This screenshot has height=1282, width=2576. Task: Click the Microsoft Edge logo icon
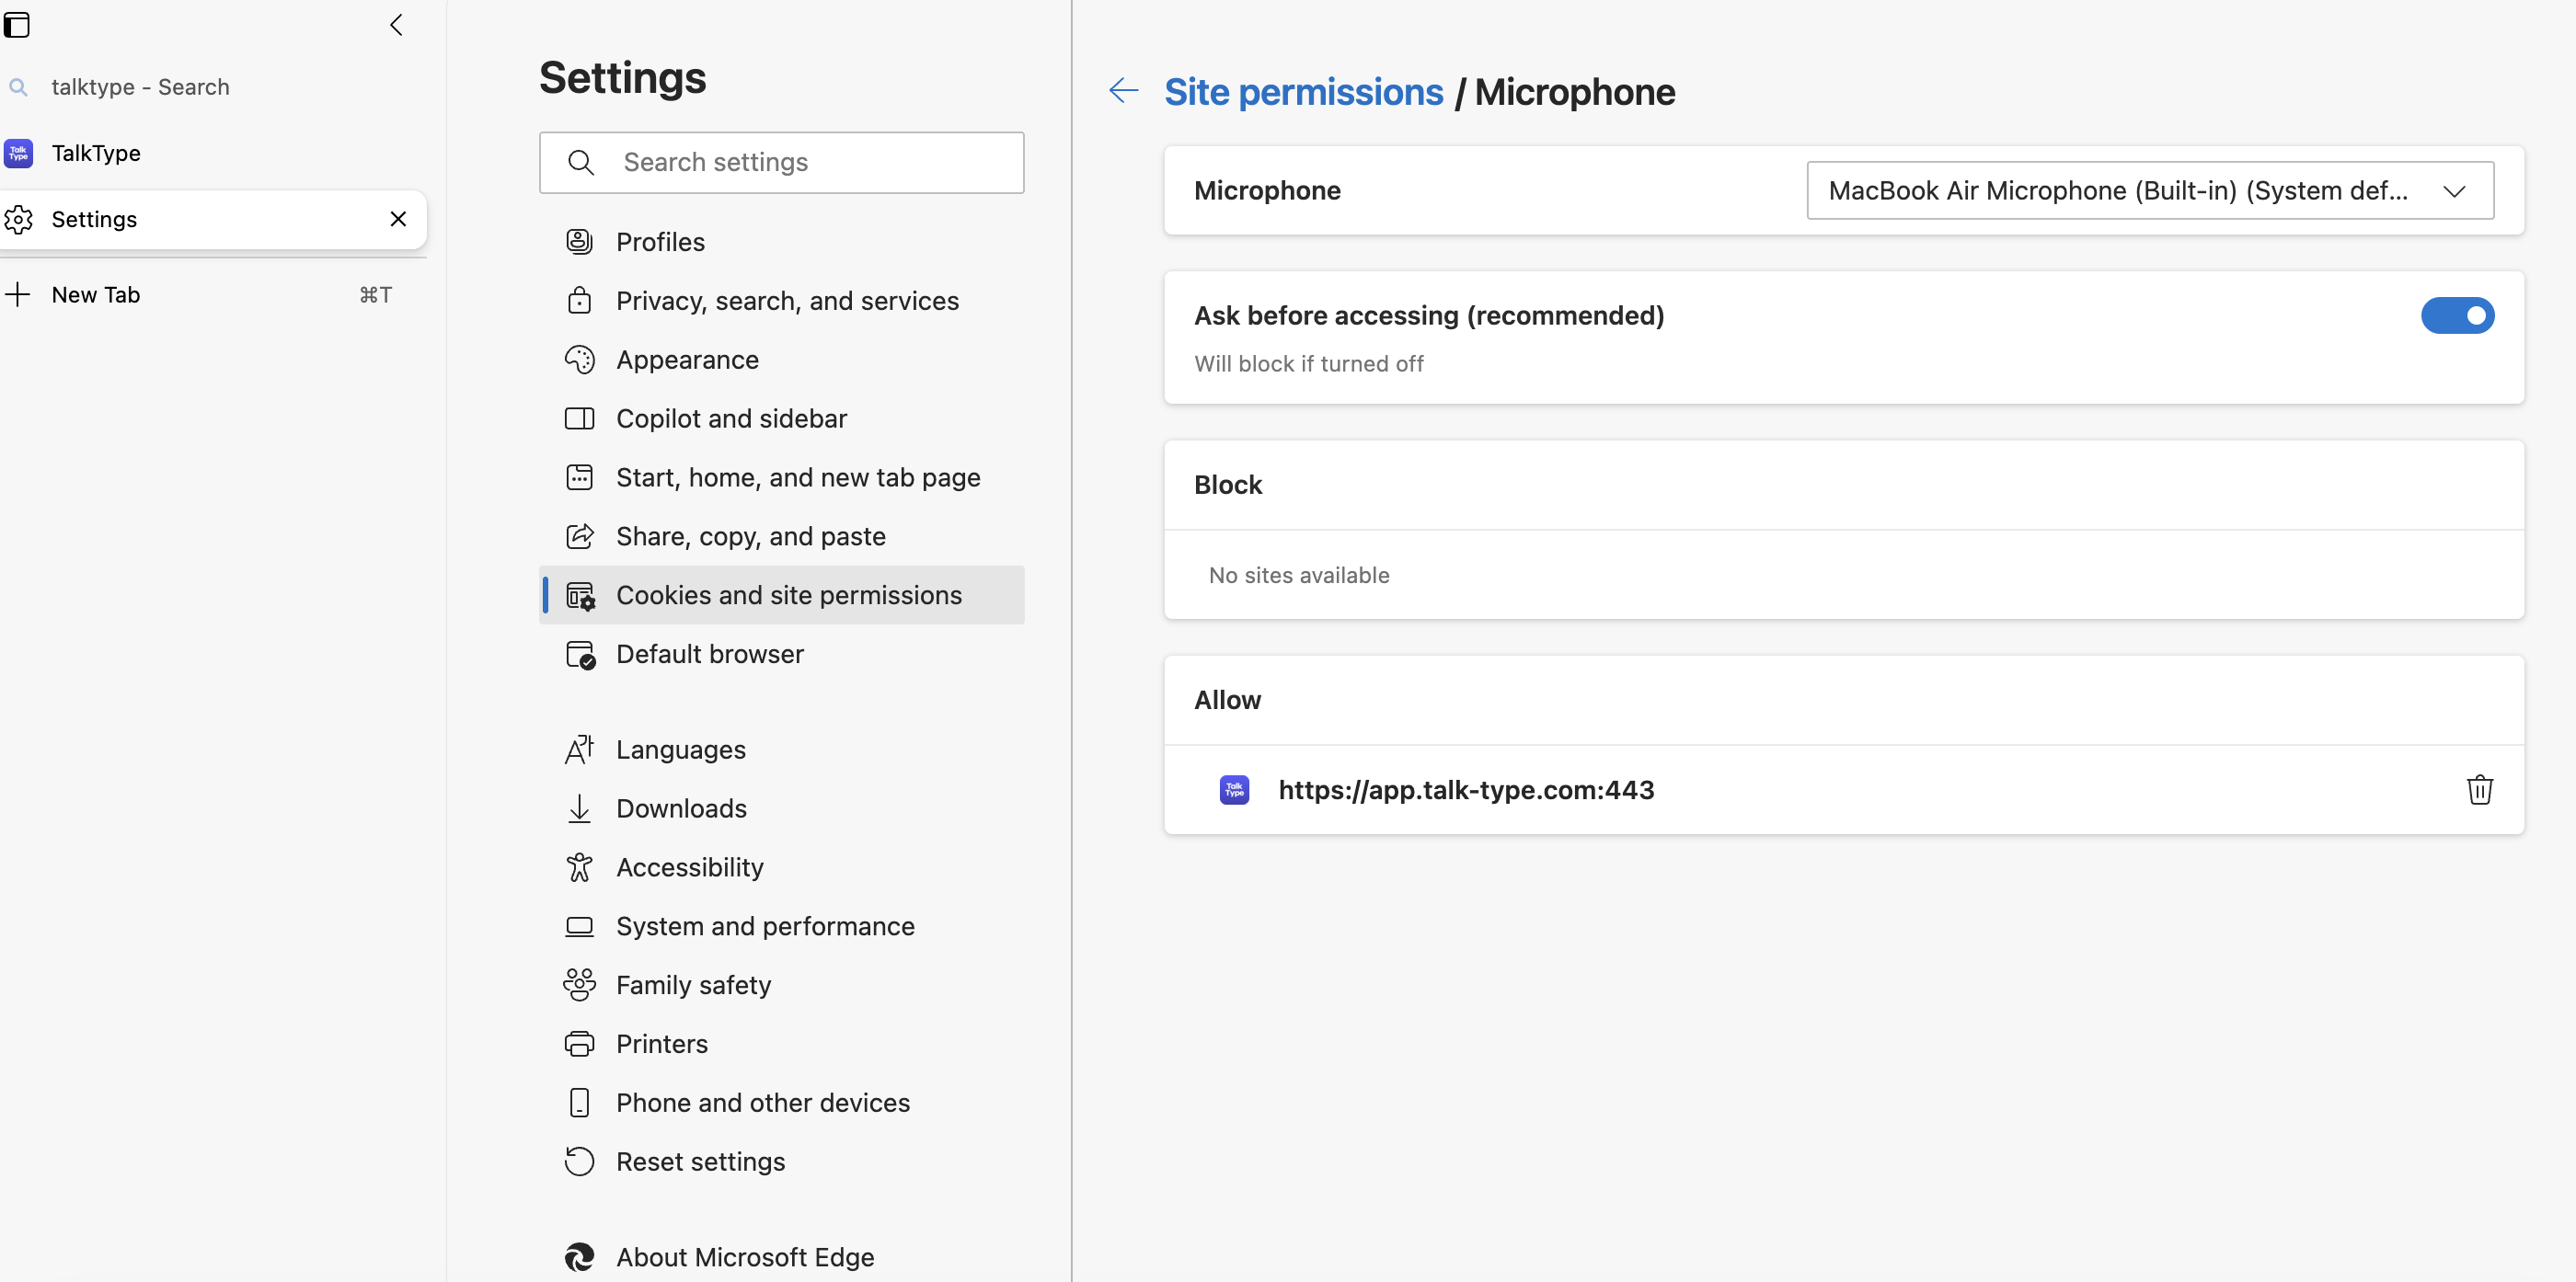(580, 1257)
